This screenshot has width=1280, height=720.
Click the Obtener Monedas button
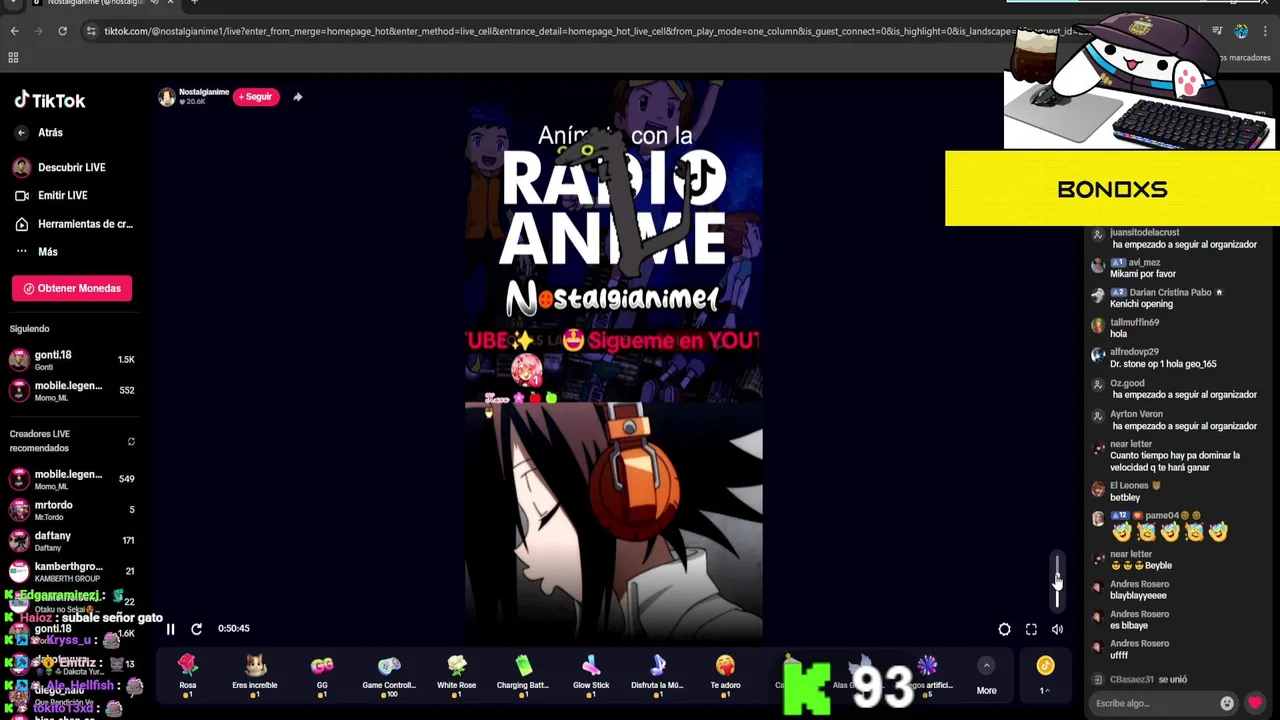pos(72,288)
